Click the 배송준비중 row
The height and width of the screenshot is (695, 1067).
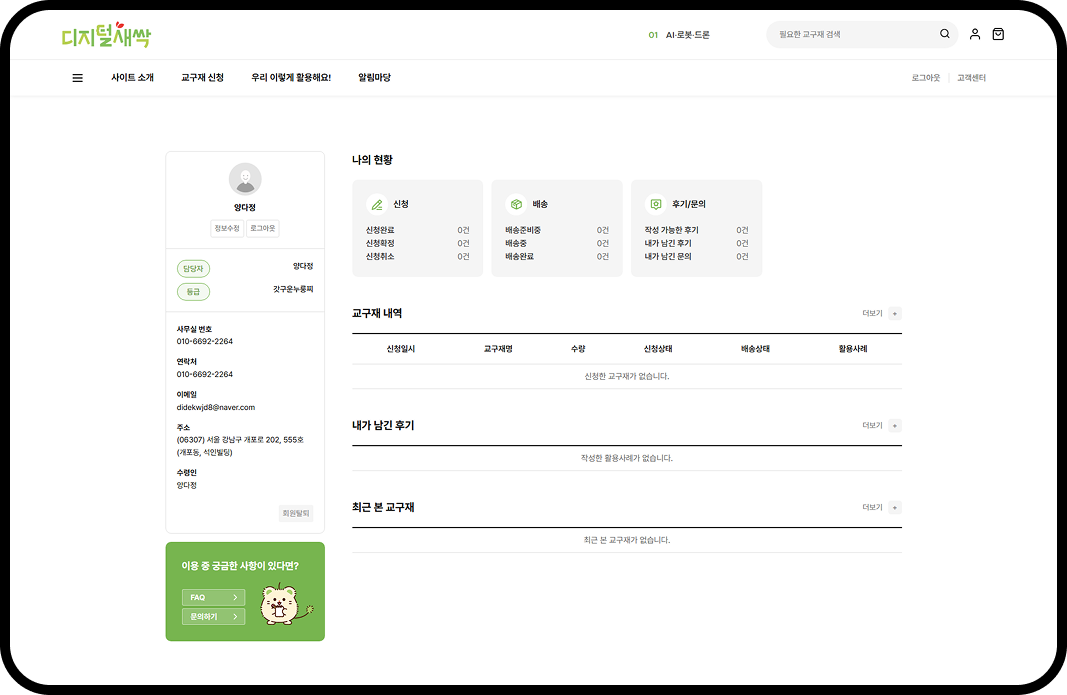(557, 230)
